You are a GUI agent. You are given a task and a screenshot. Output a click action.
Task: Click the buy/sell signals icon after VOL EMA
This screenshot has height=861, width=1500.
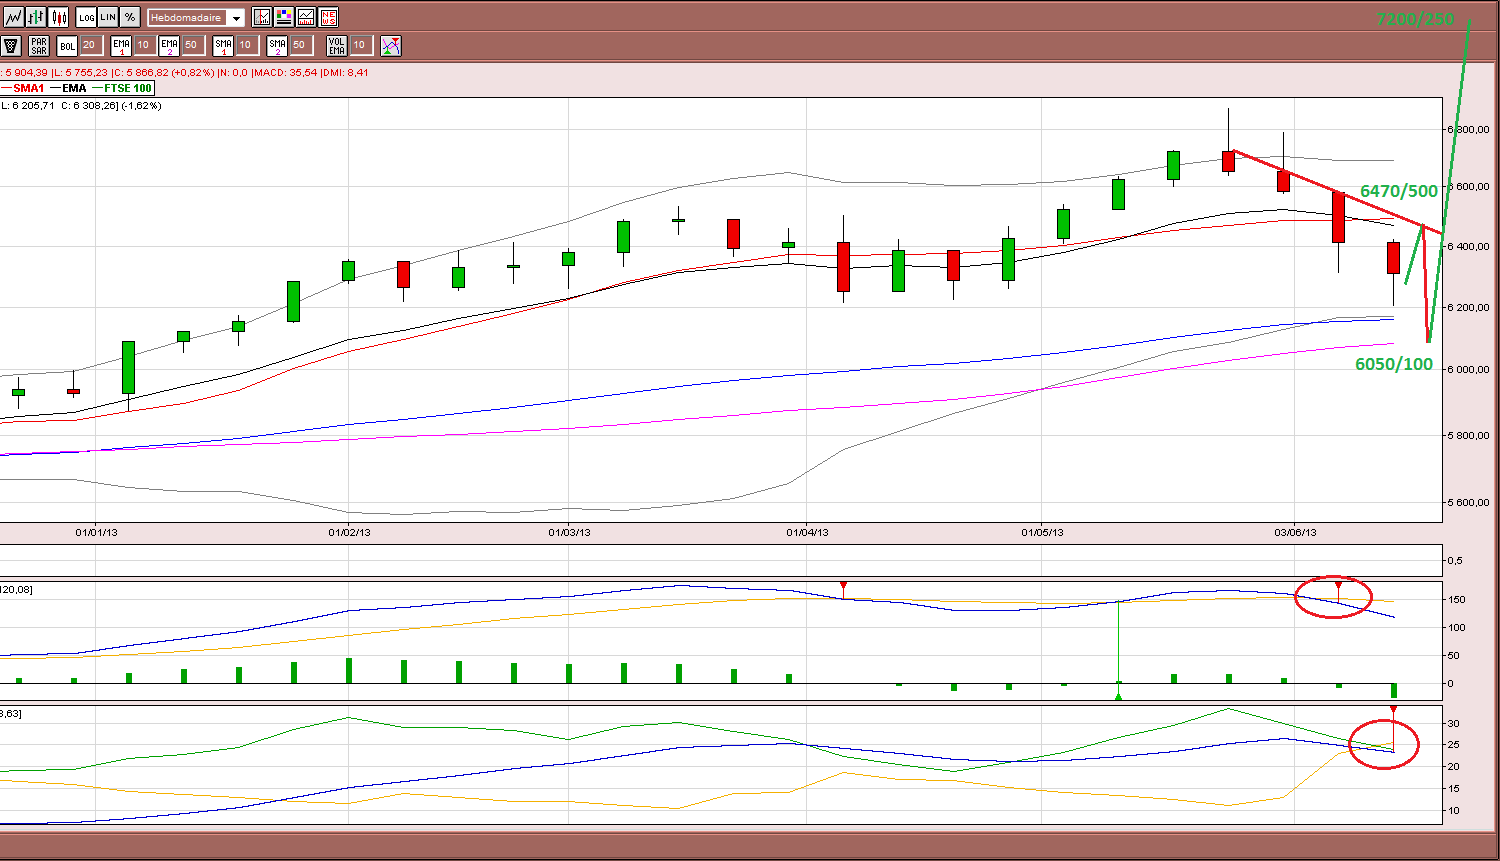point(391,46)
